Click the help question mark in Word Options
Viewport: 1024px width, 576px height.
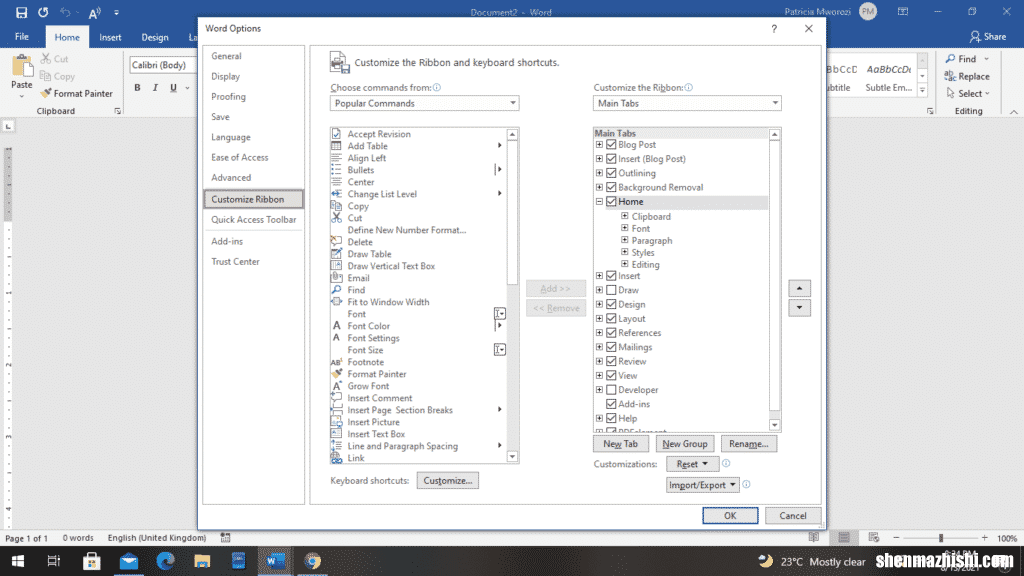tap(774, 29)
